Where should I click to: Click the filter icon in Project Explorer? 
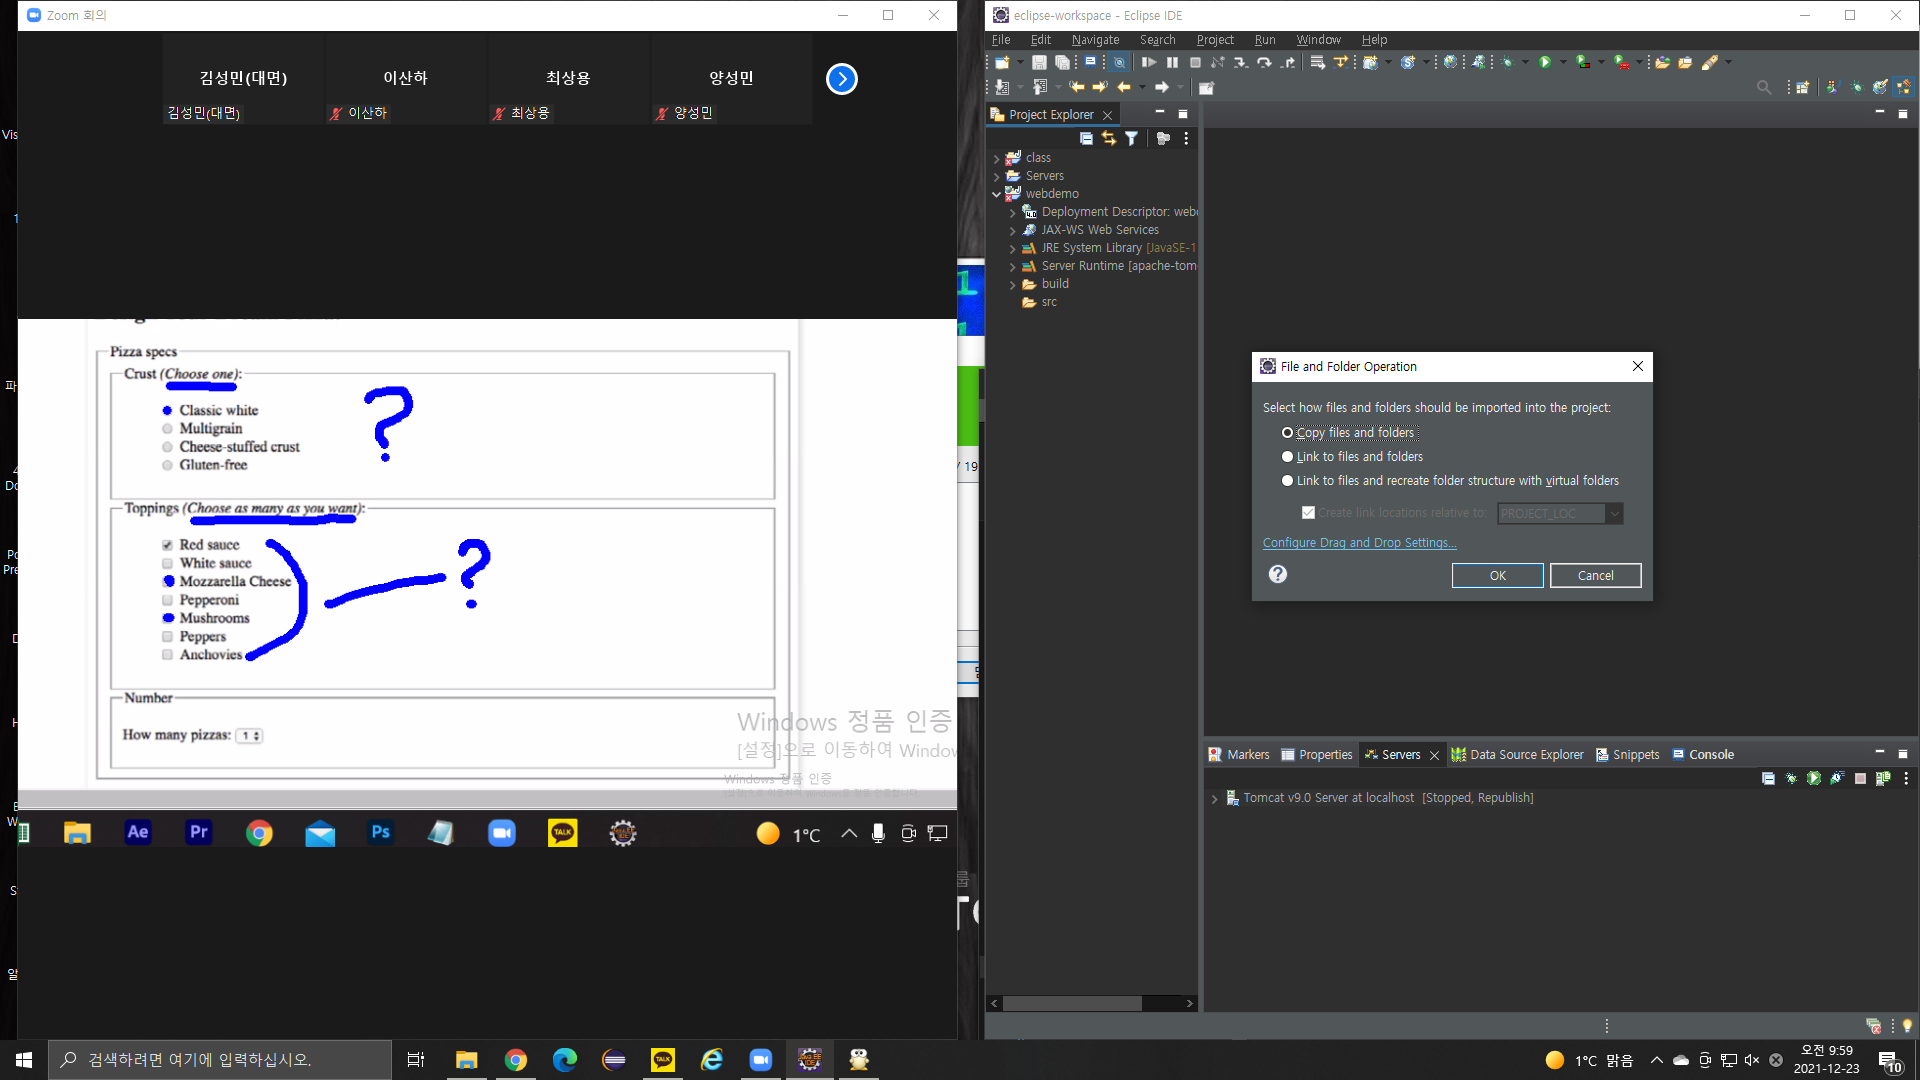(x=1131, y=139)
